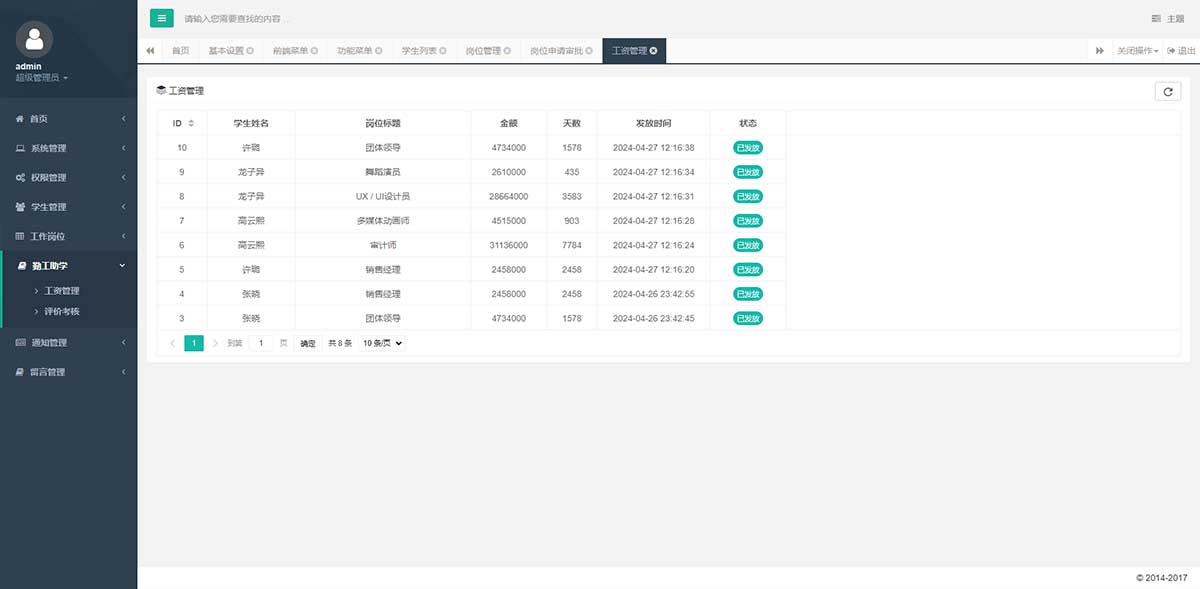Open the 超级管理员 user dropdown
This screenshot has height=589, width=1200.
(x=41, y=78)
